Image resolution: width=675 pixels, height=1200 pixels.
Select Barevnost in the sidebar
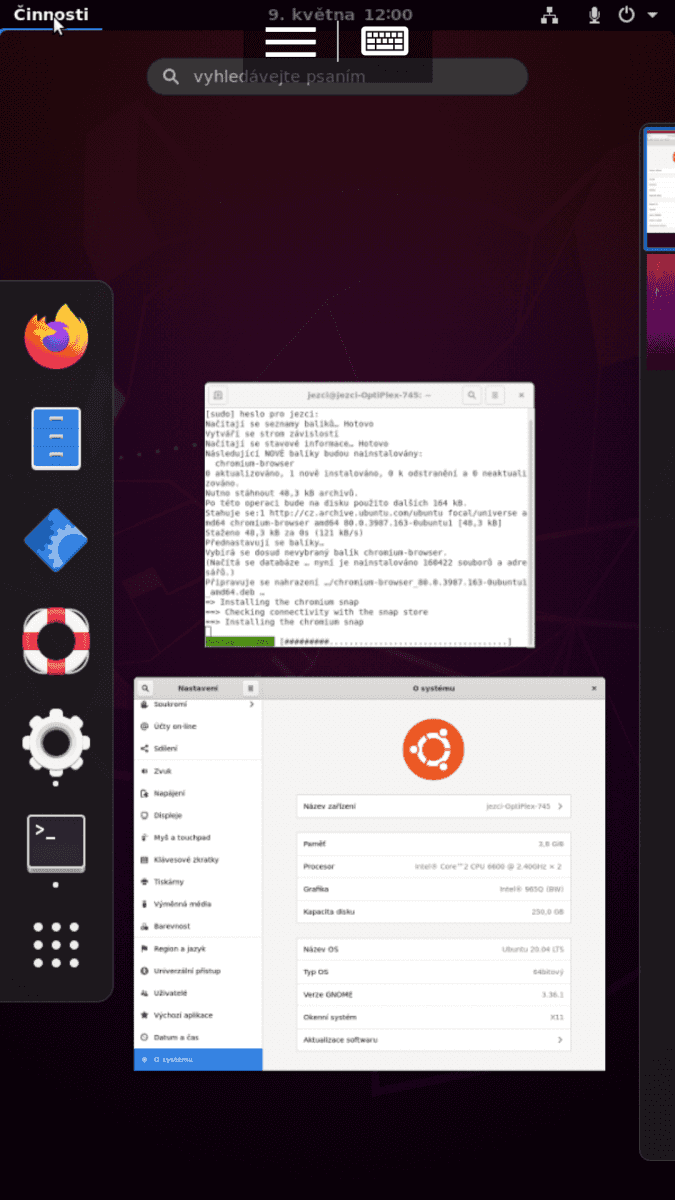point(198,926)
